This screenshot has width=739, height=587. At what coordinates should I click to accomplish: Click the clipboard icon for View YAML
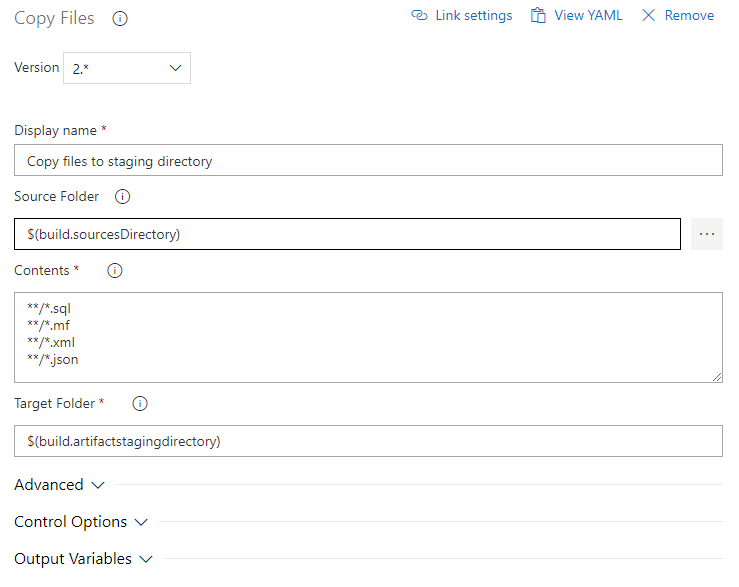(539, 16)
